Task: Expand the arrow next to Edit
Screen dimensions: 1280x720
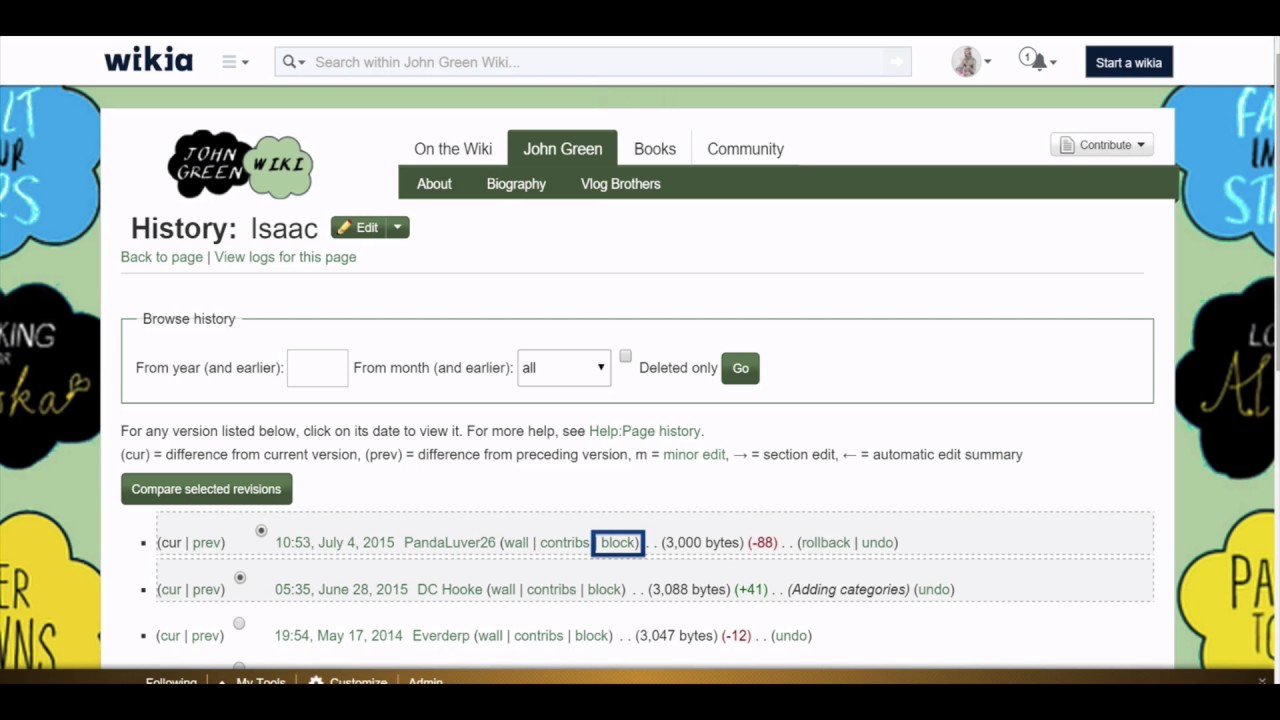Action: pos(398,228)
